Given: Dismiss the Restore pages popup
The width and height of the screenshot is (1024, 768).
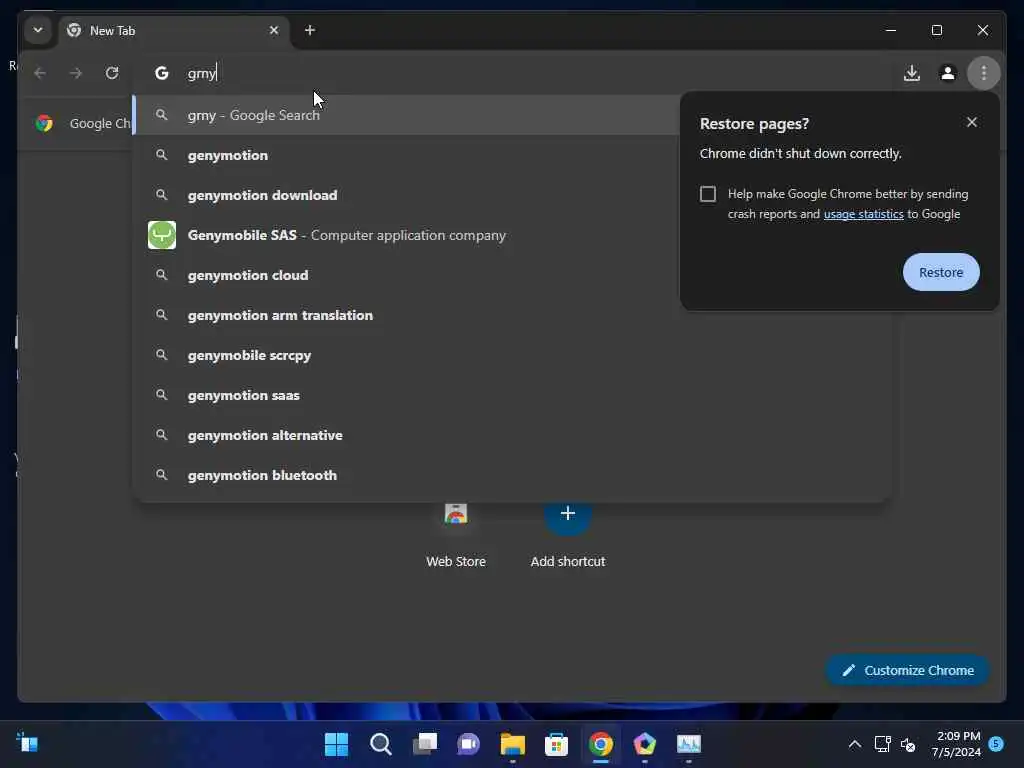Looking at the screenshot, I should click(x=972, y=122).
